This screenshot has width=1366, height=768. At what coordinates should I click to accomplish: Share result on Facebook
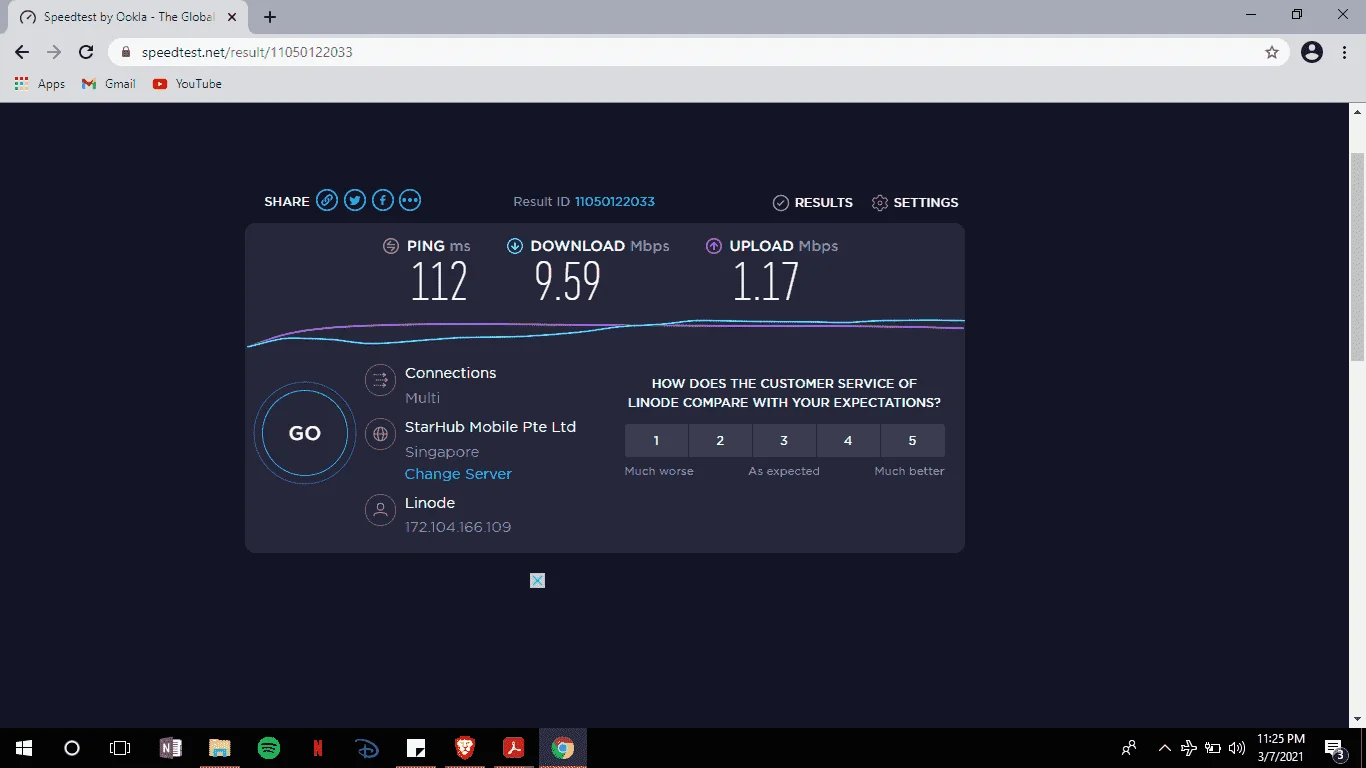tap(382, 201)
